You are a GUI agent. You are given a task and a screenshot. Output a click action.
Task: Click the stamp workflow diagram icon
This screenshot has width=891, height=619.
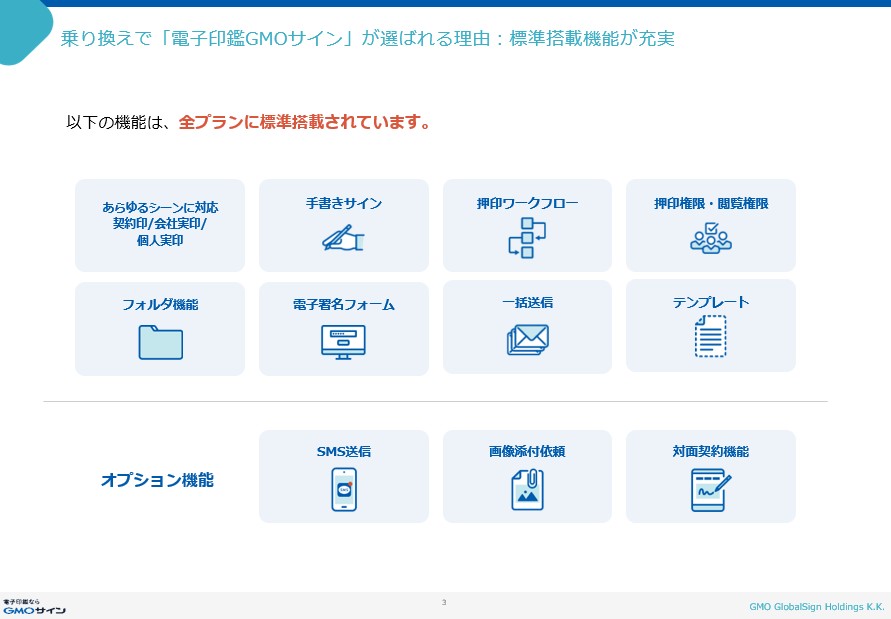point(527,237)
